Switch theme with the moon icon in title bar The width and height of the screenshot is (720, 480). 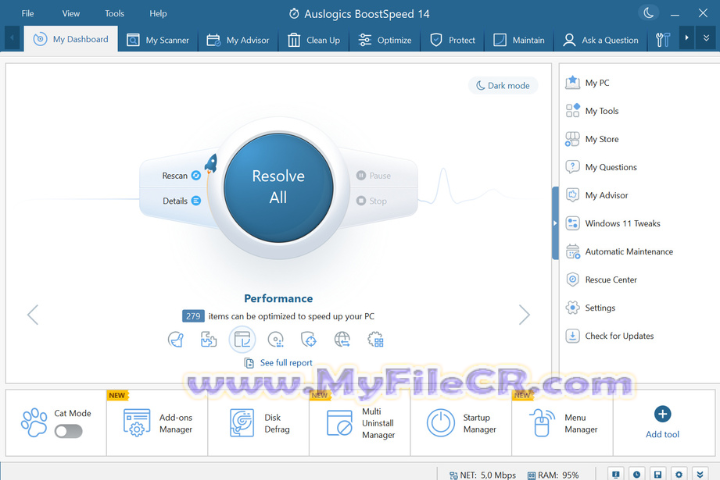[x=648, y=13]
